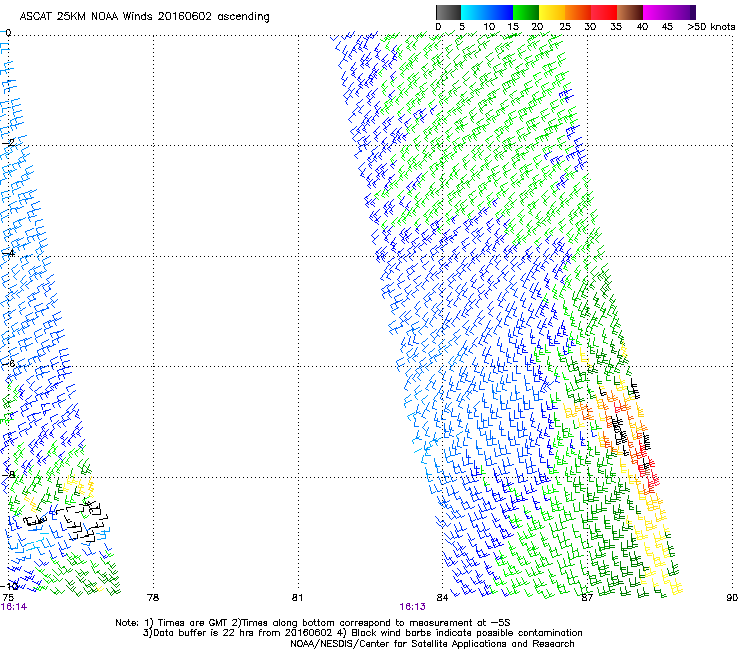Image resolution: width=740 pixels, height=650 pixels.
Task: Click the brown 35-40 knots legend swatch
Action: coord(630,12)
